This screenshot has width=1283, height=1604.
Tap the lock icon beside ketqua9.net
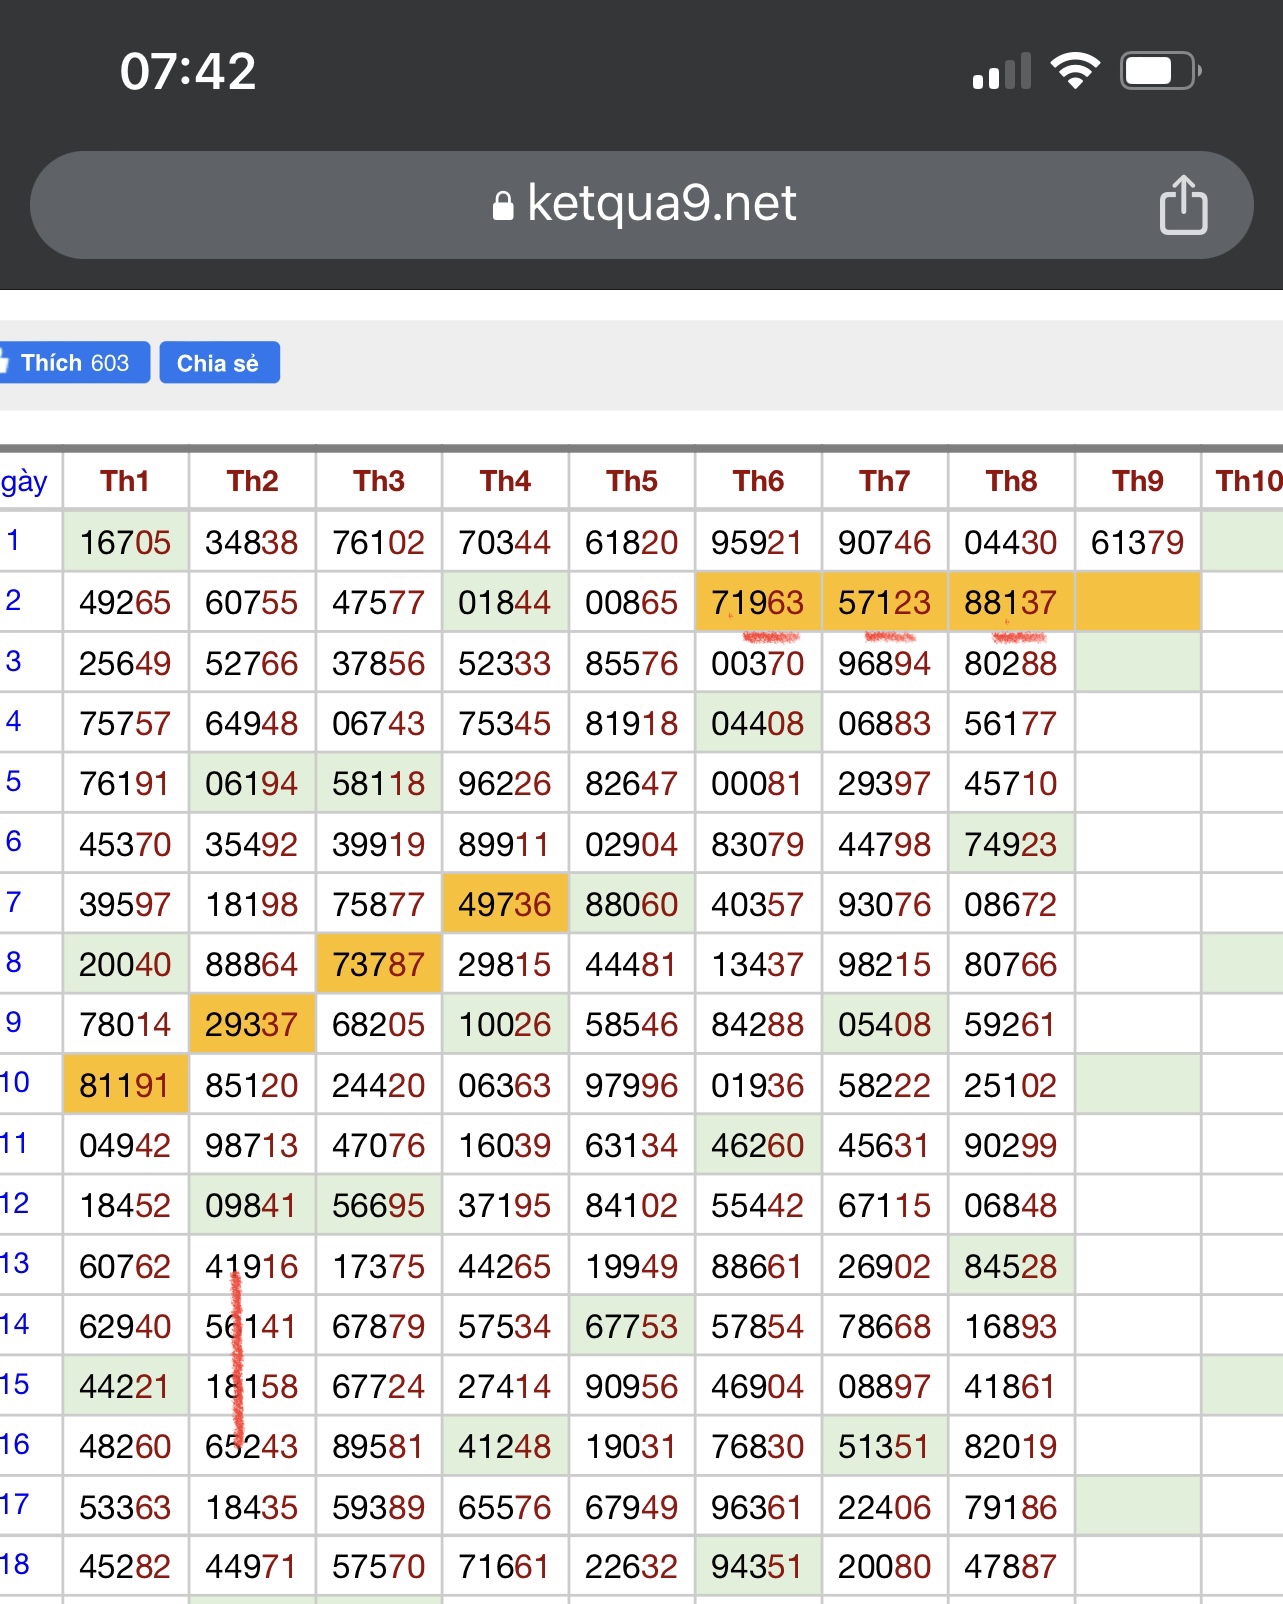click(x=503, y=205)
